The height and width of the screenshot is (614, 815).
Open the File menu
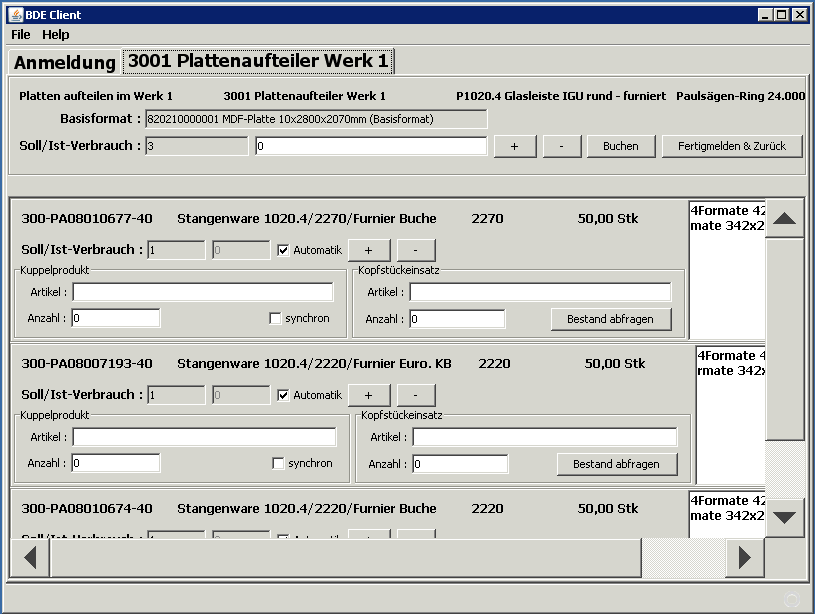coord(21,34)
